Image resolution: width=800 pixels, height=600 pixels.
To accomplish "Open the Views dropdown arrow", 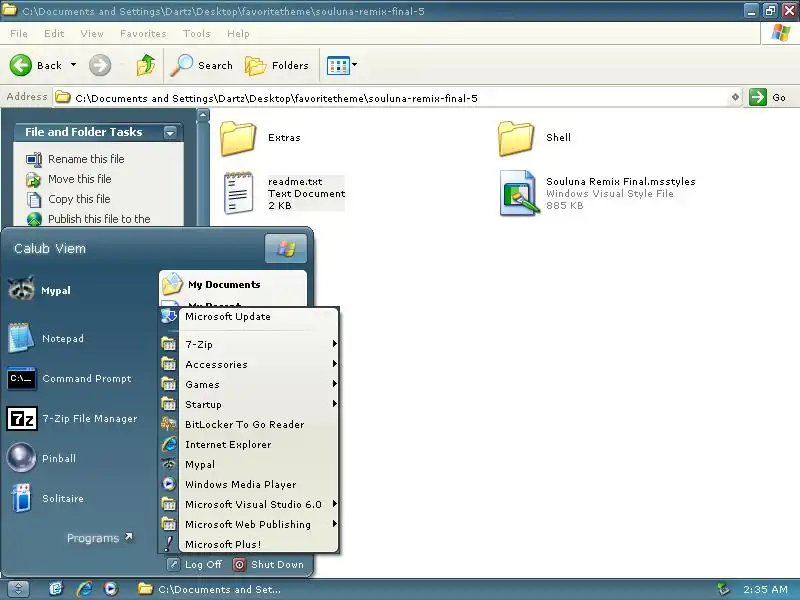I will (x=355, y=65).
